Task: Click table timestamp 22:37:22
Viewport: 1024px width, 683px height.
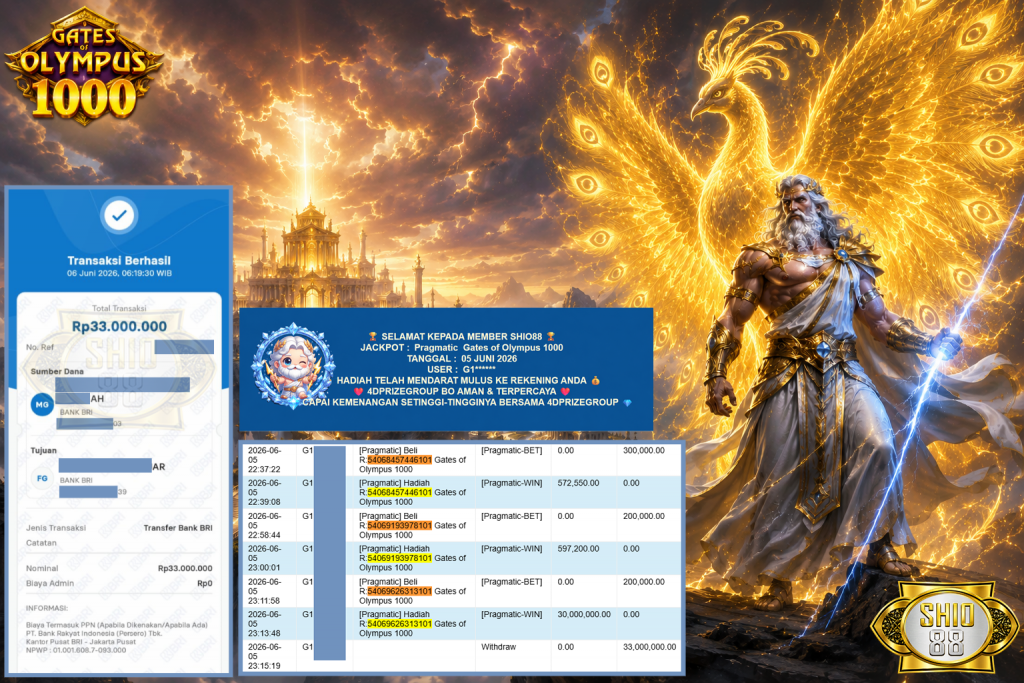Action: tap(264, 469)
